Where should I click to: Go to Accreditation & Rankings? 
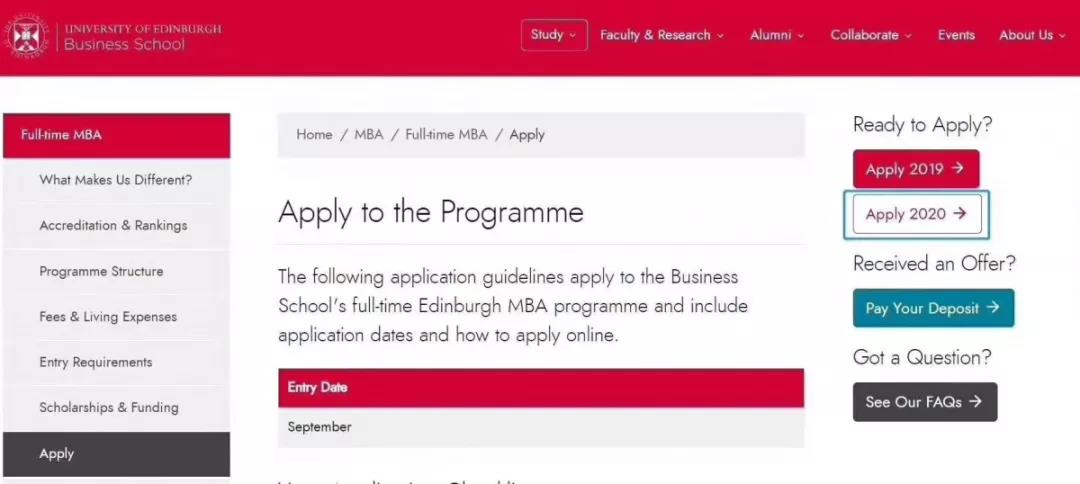point(116,226)
